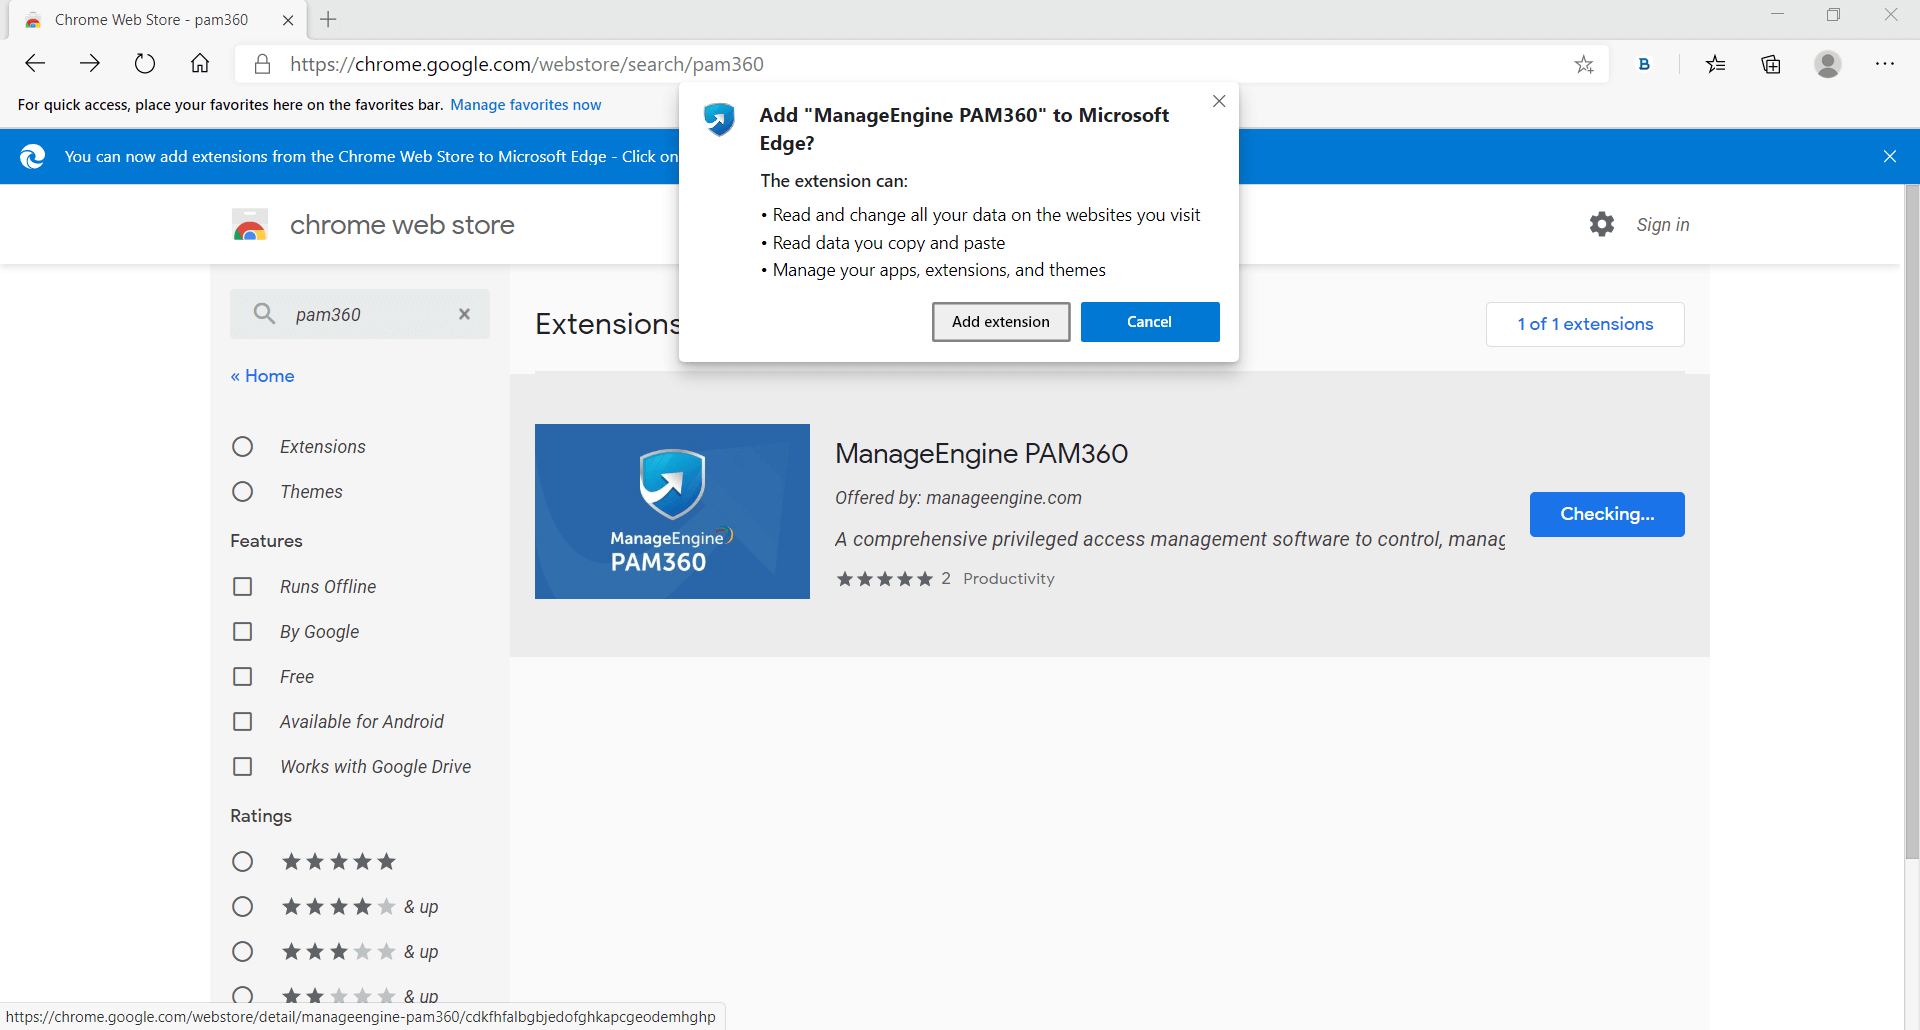The image size is (1920, 1030).
Task: Open Collections panel
Action: [x=1771, y=65]
